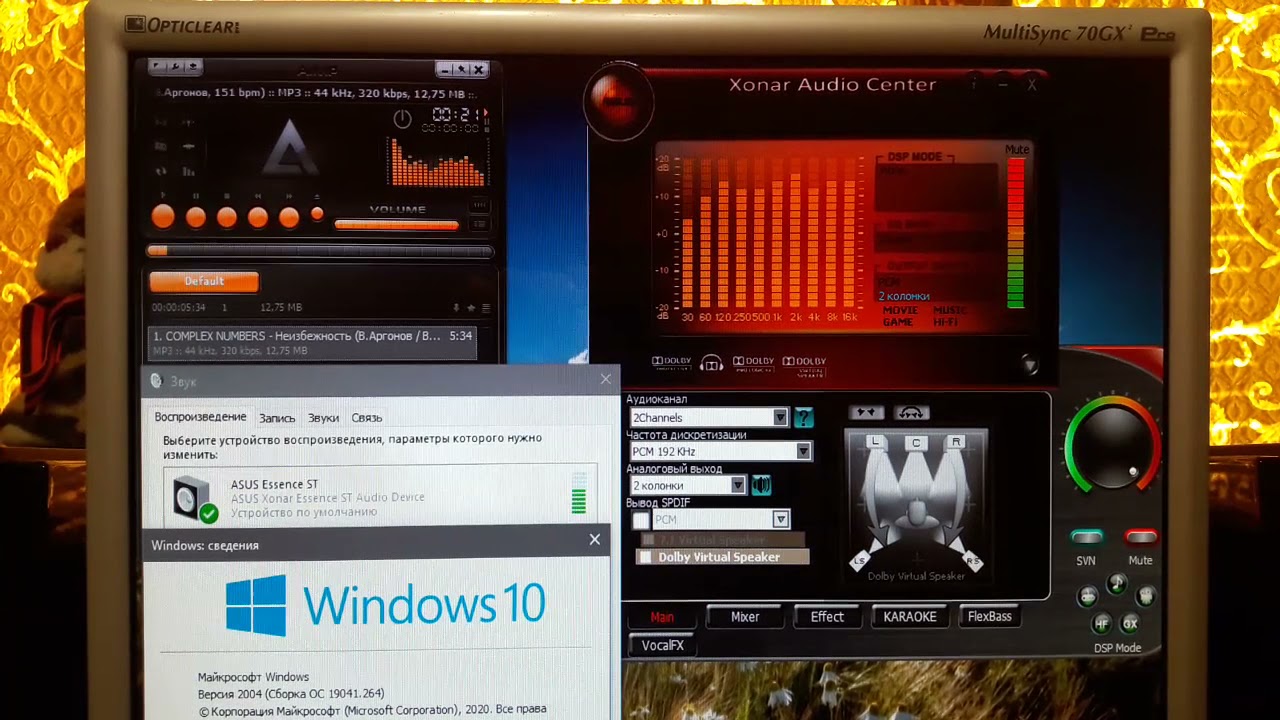Click playlist star favorites icon

(x=471, y=308)
